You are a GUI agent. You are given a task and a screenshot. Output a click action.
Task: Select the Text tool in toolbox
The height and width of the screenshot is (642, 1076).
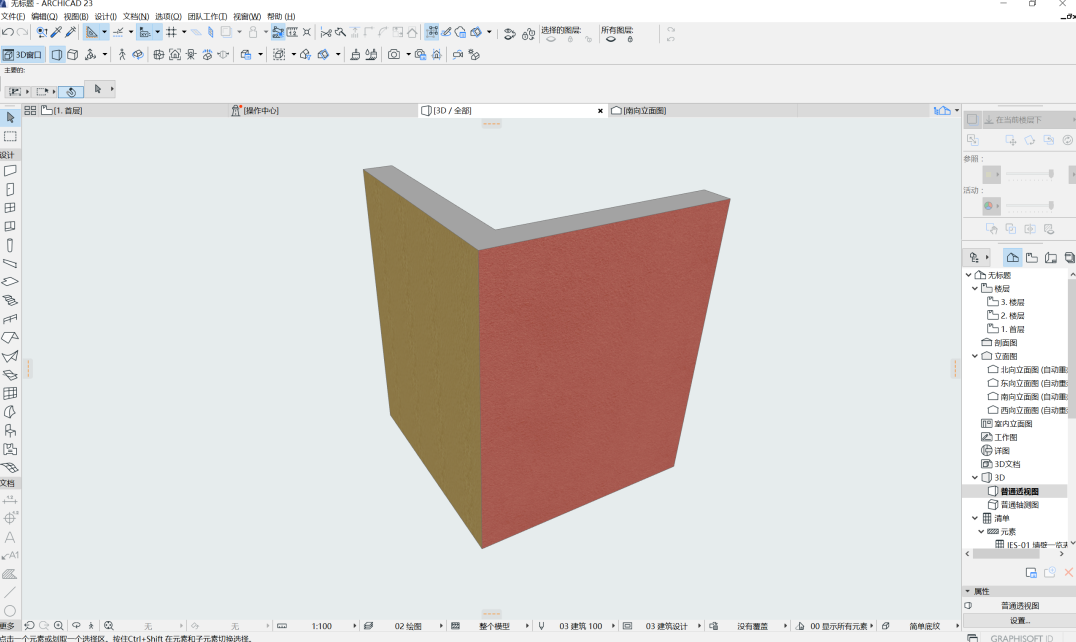tap(10, 537)
